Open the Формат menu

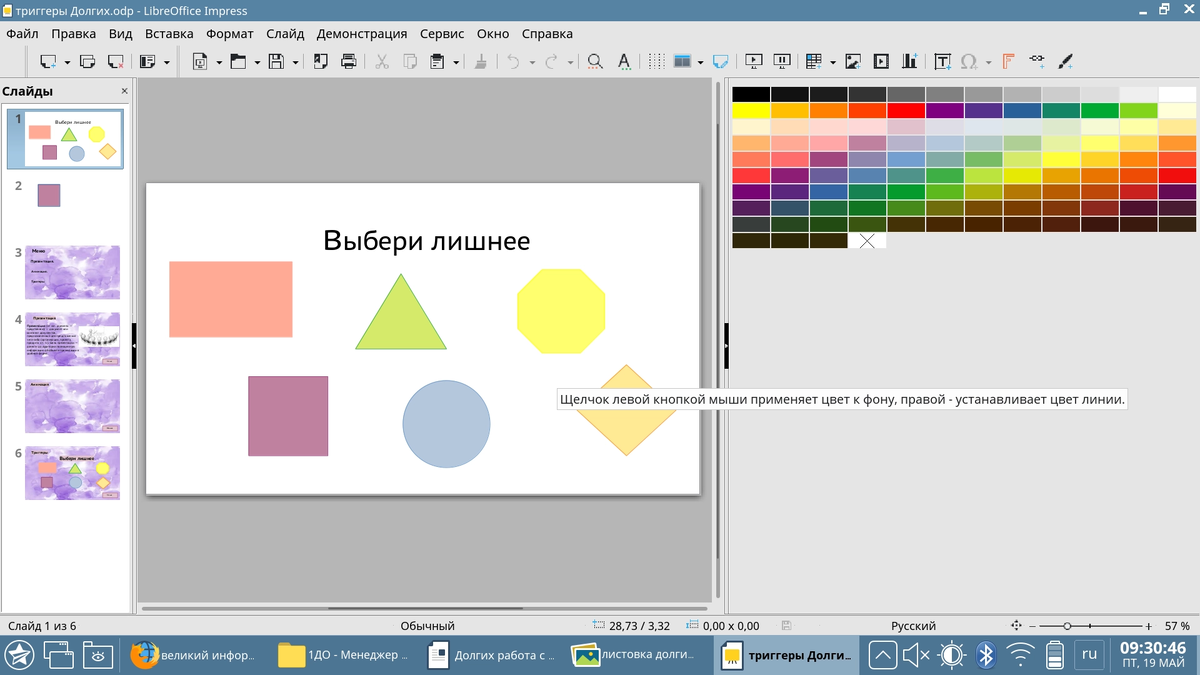click(x=230, y=33)
